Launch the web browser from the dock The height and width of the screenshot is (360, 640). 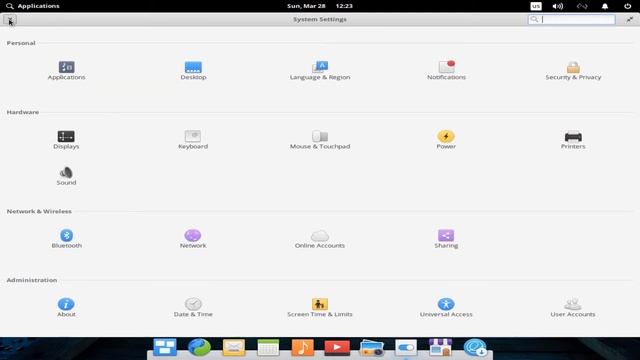(x=199, y=347)
